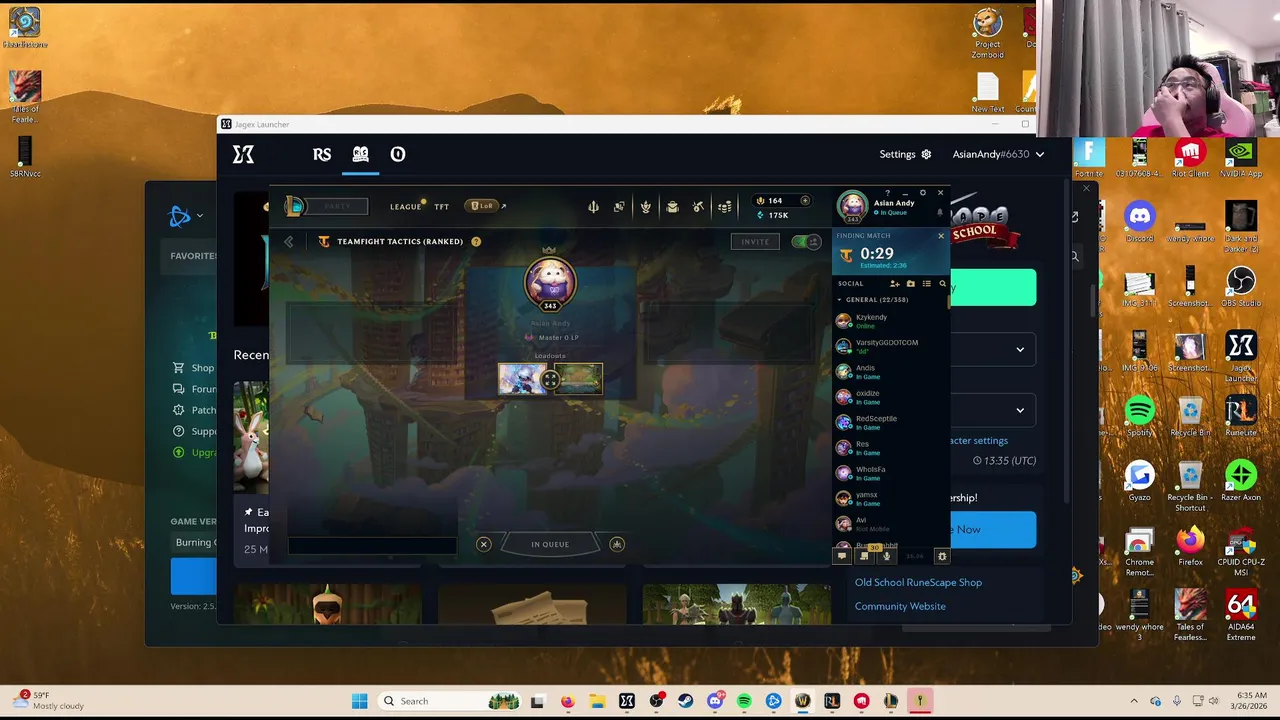The width and height of the screenshot is (1280, 720).
Task: Open Firefox from the taskbar
Action: 567,701
